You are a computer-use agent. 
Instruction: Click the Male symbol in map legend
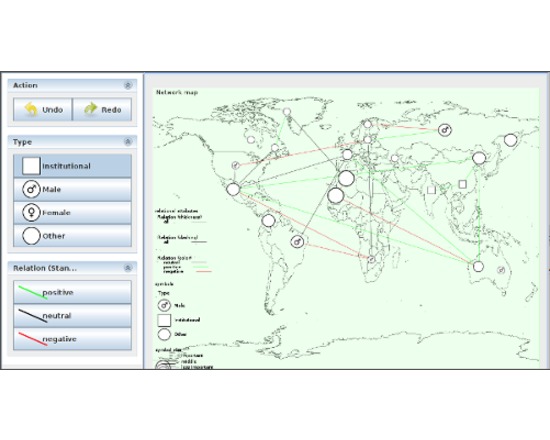tap(164, 305)
